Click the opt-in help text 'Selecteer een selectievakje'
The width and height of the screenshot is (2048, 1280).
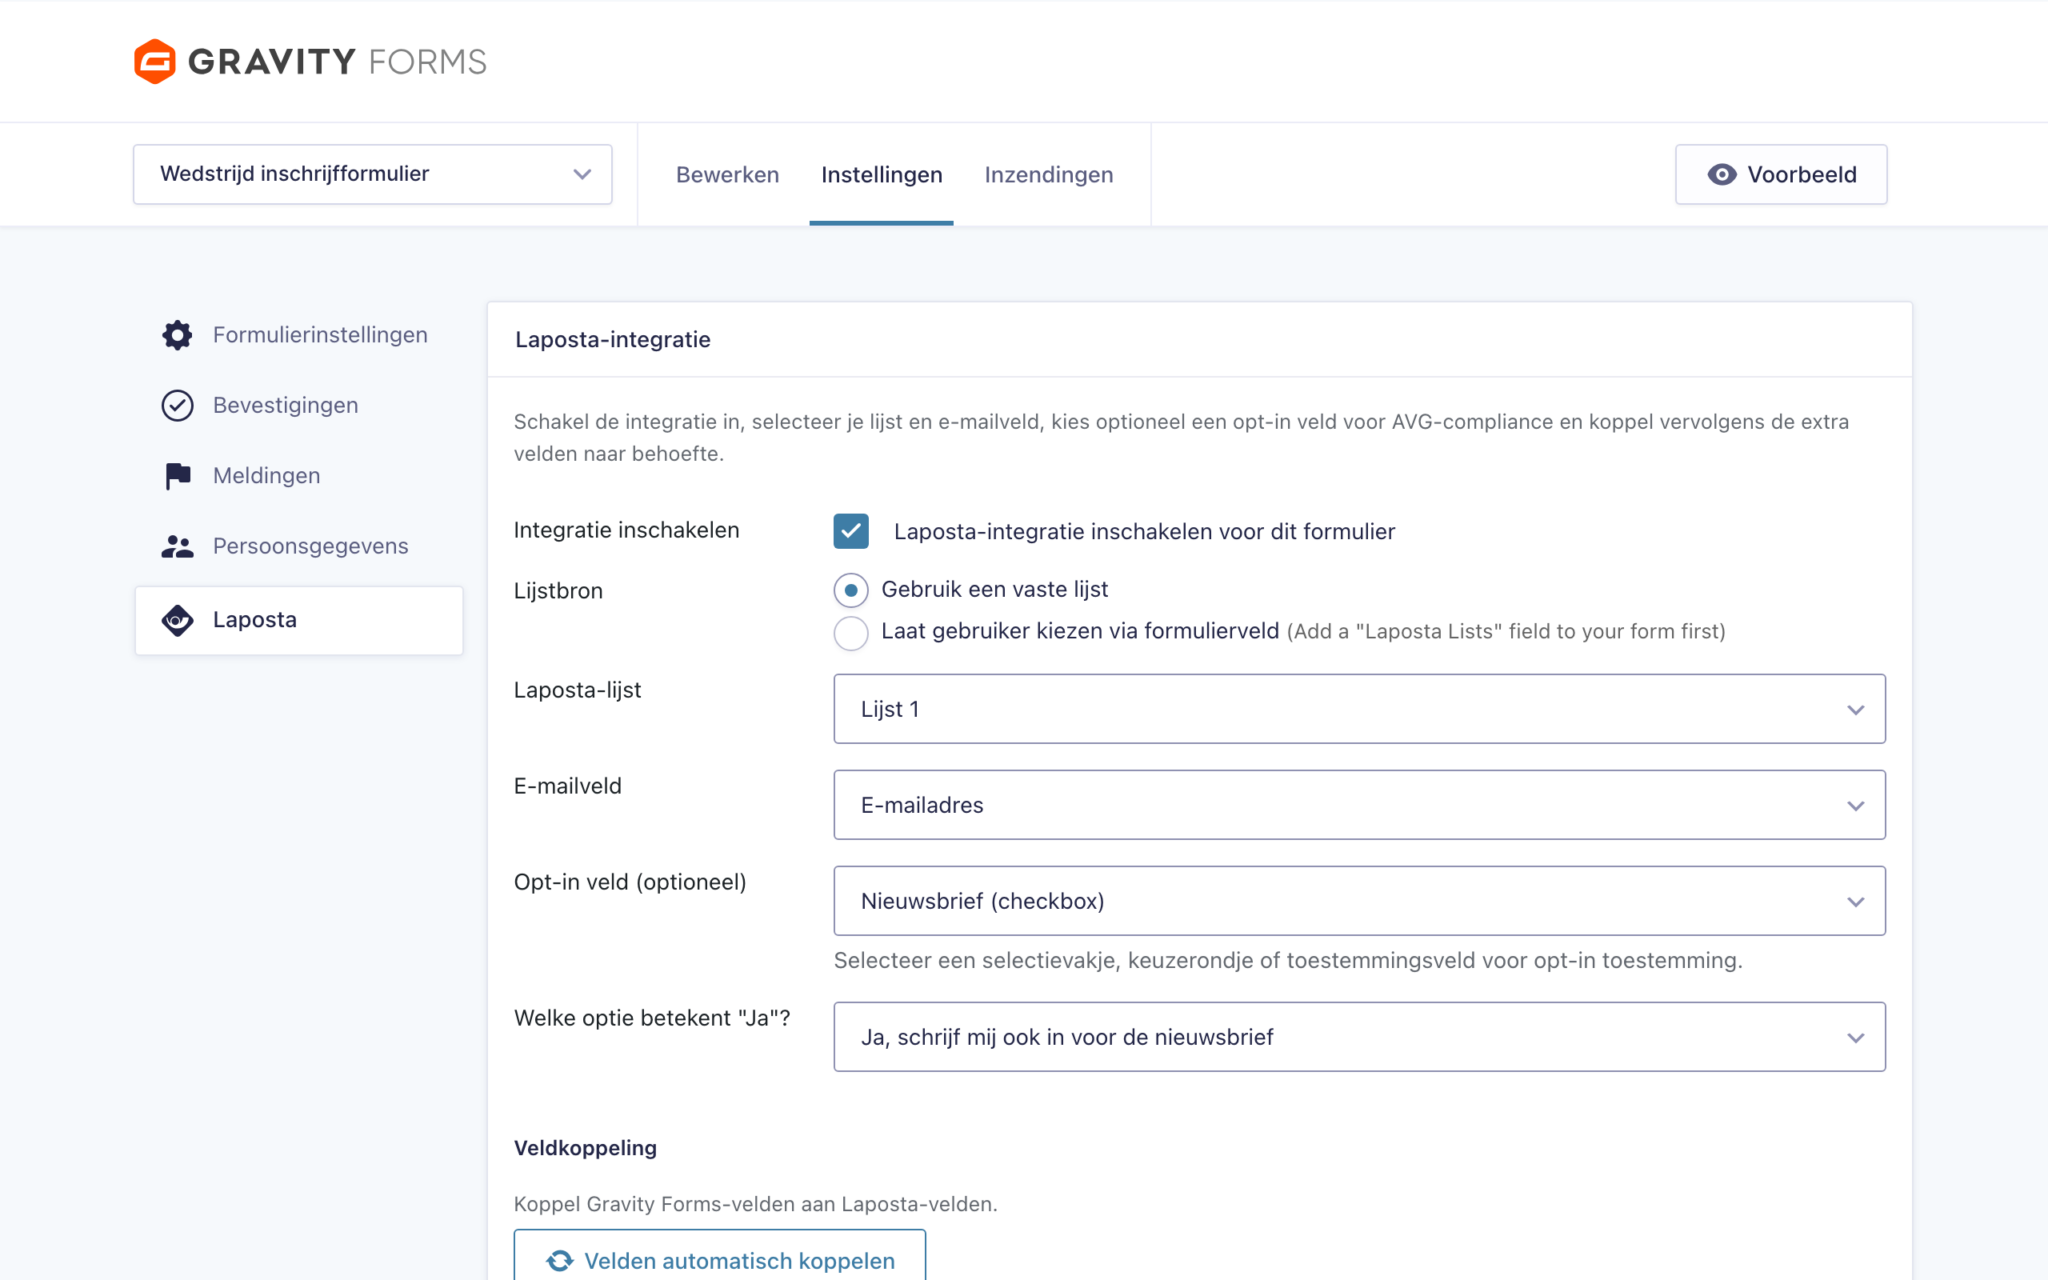[1288, 961]
